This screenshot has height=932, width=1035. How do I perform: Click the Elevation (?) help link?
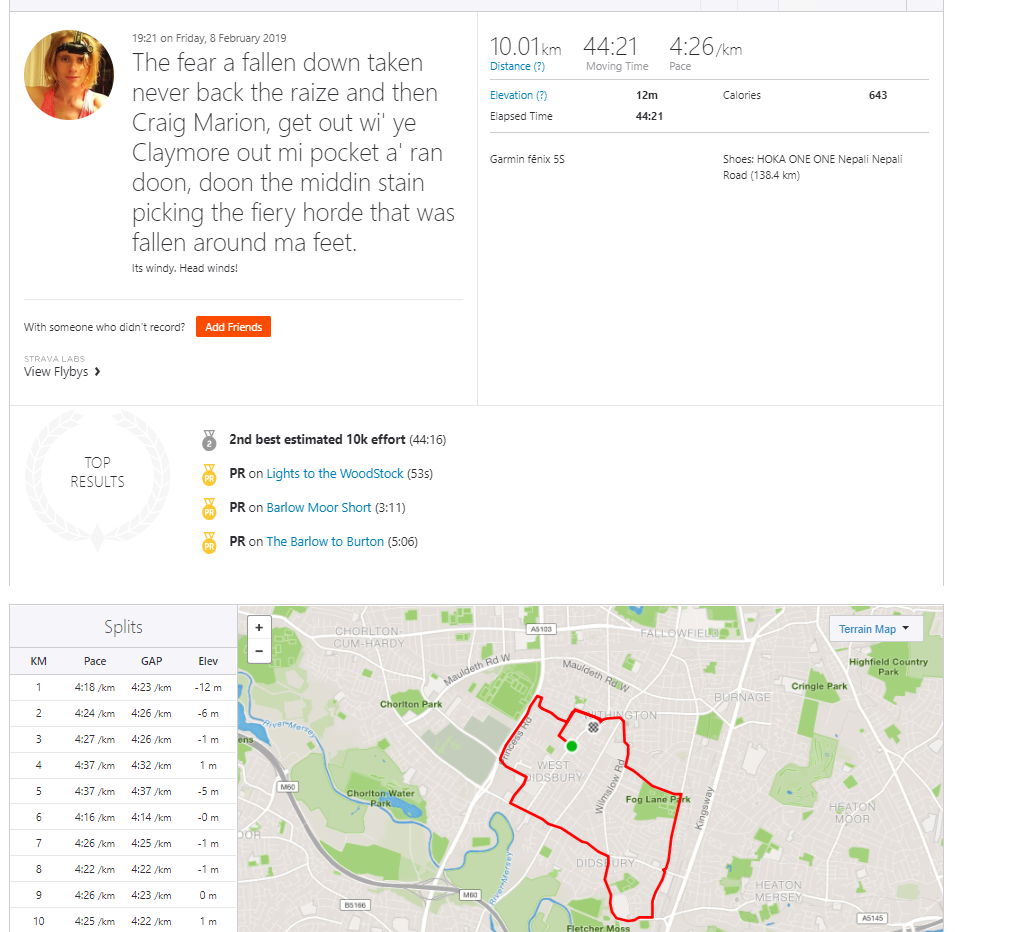click(x=518, y=96)
